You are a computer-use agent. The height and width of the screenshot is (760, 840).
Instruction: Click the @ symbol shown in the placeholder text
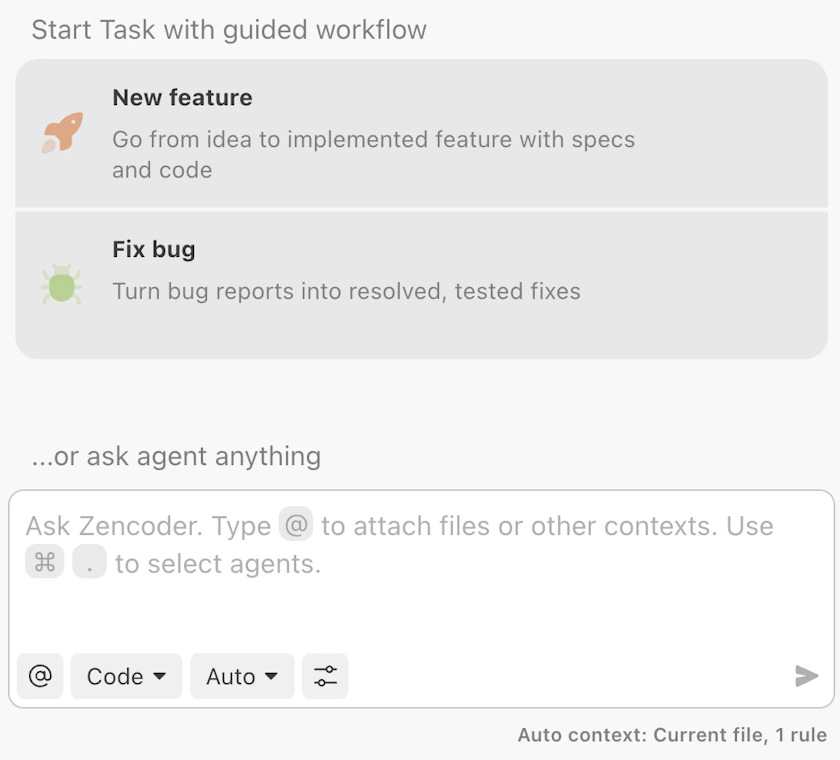297,524
